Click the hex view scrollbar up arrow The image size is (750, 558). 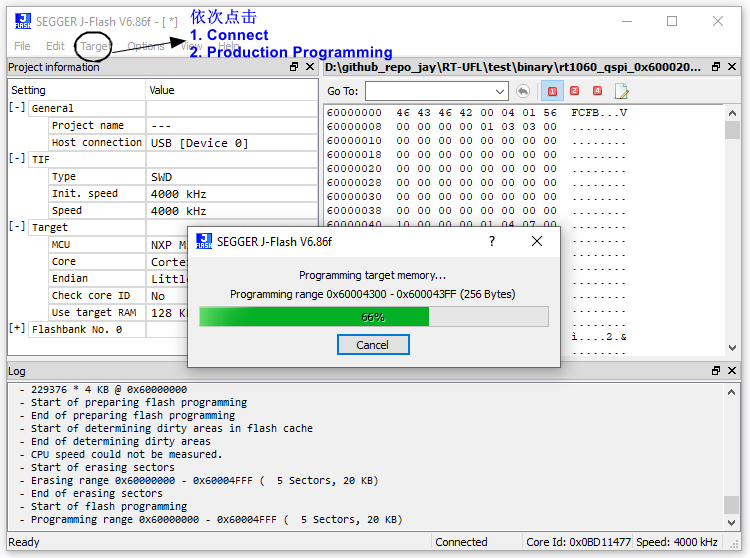(x=732, y=113)
